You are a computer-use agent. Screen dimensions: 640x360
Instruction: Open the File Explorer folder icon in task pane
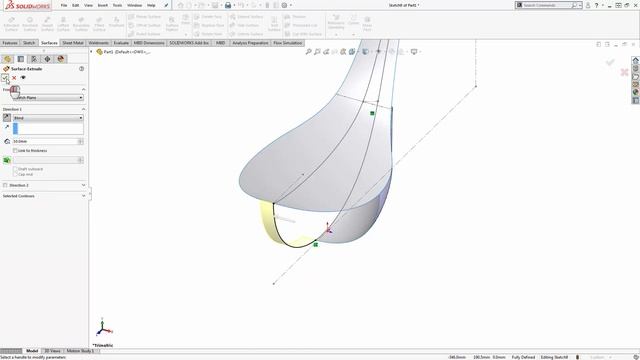pos(636,76)
